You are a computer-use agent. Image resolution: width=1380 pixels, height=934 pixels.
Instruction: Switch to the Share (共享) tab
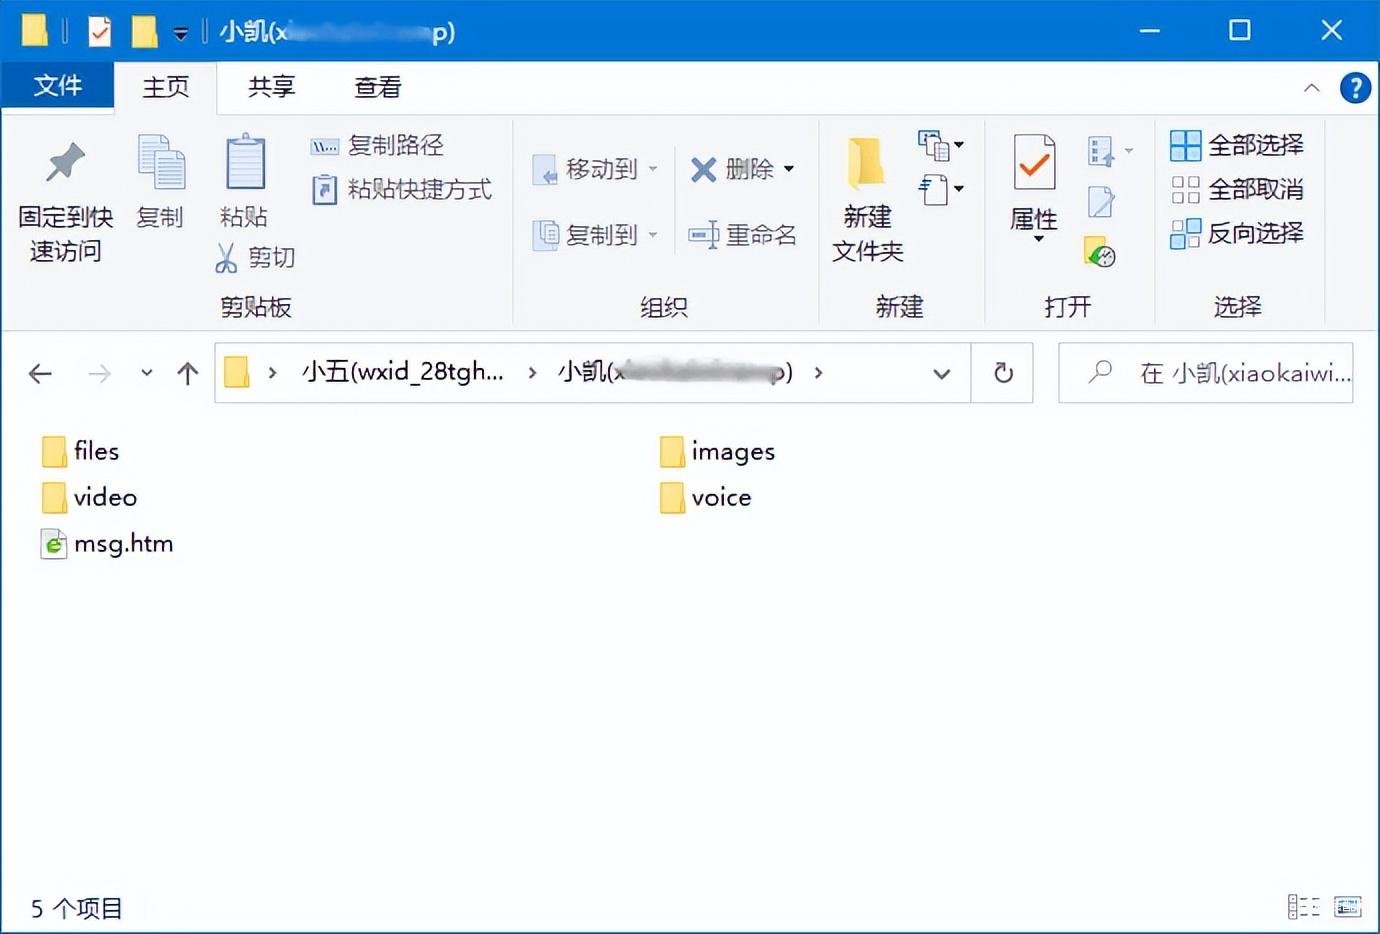click(271, 88)
